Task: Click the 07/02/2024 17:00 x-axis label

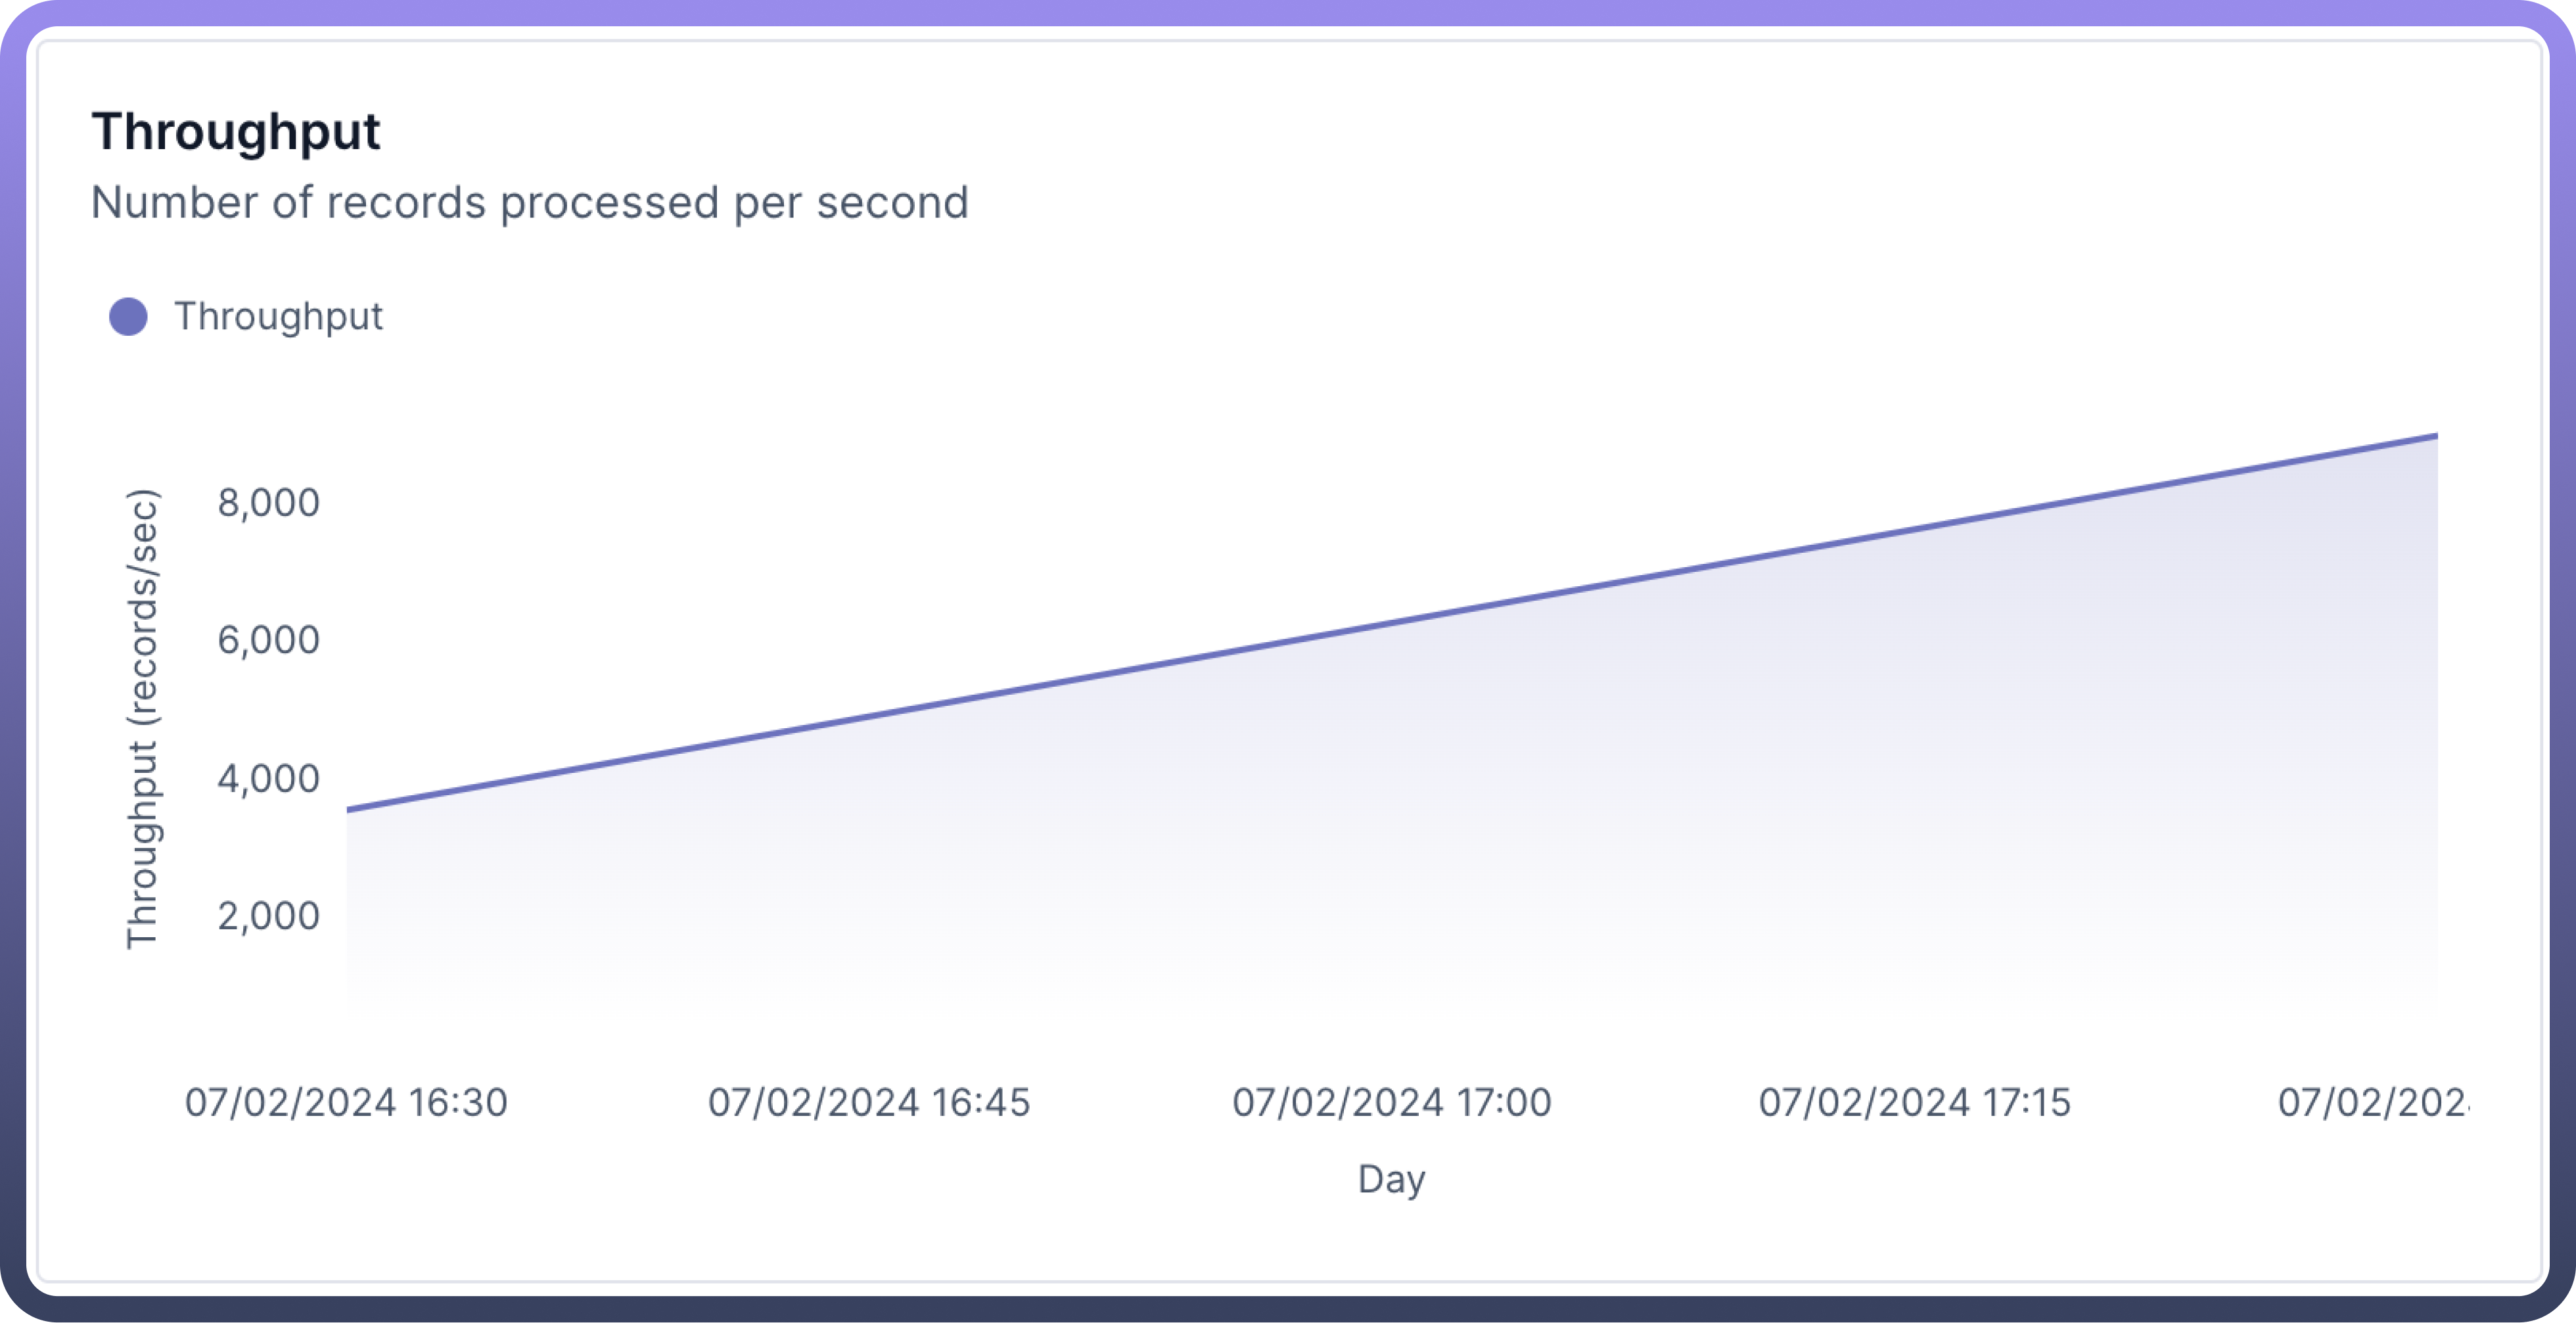Action: pyautogui.click(x=1392, y=1103)
